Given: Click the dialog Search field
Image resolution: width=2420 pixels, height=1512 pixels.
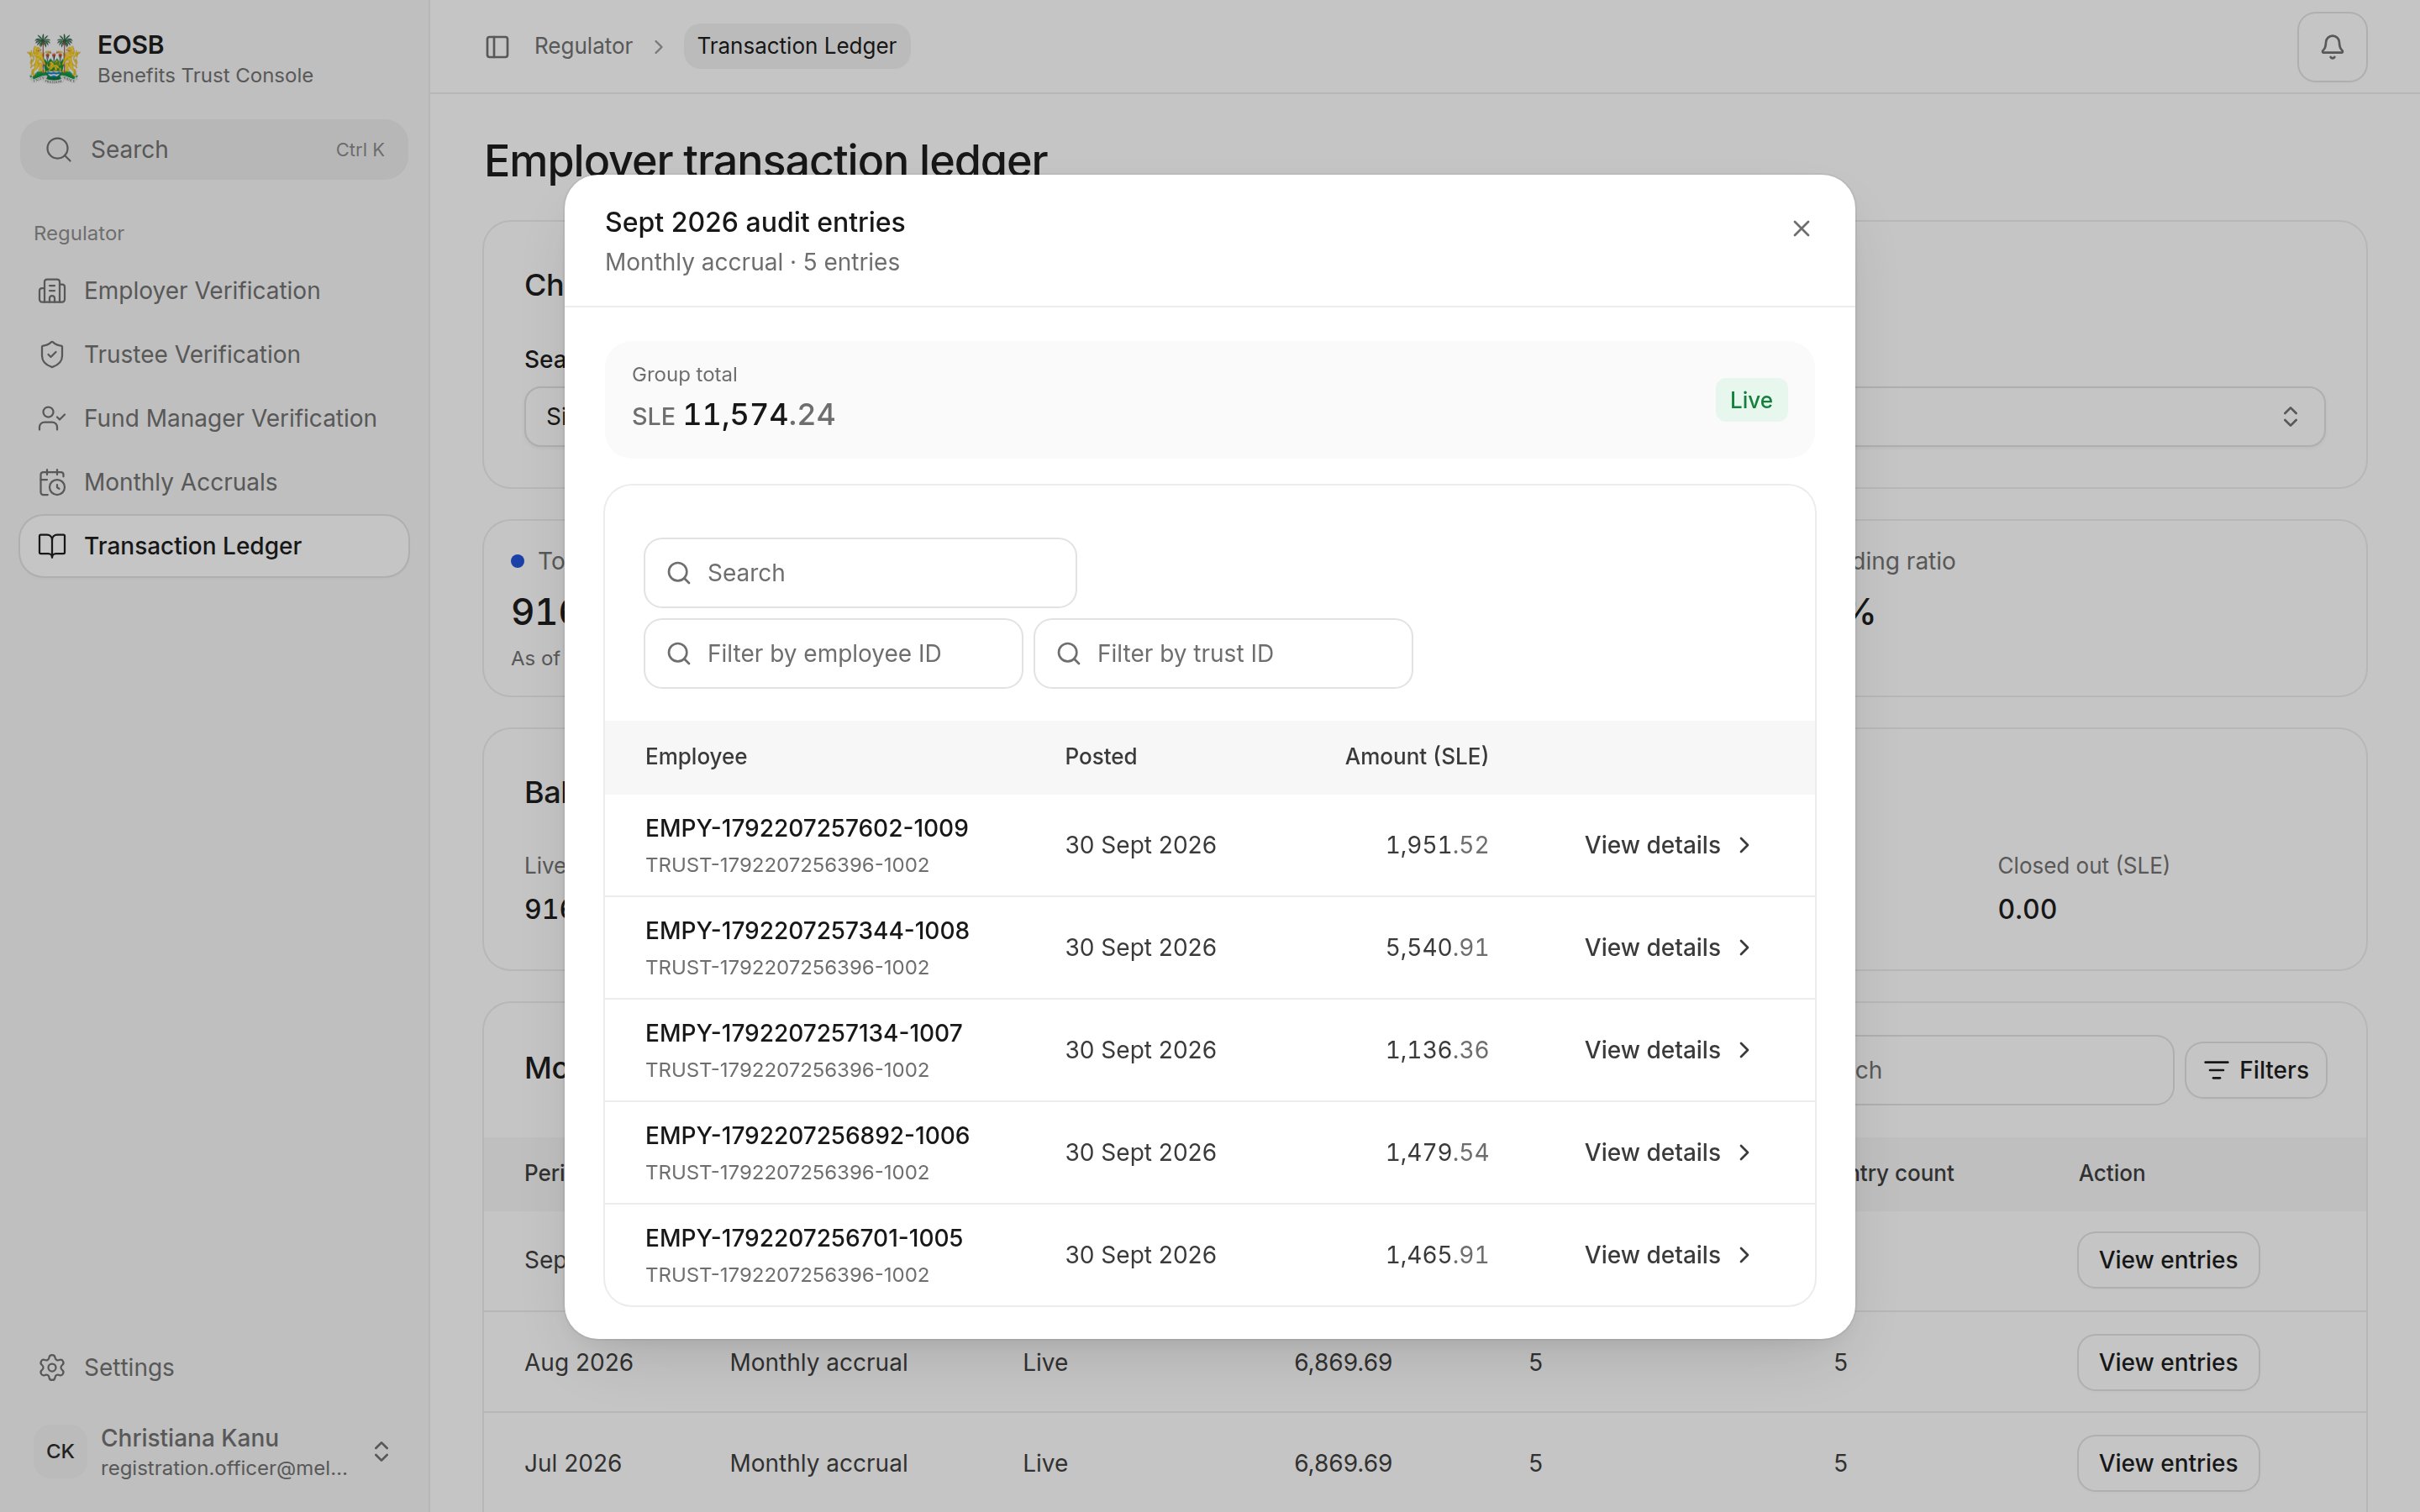Looking at the screenshot, I should pyautogui.click(x=860, y=573).
